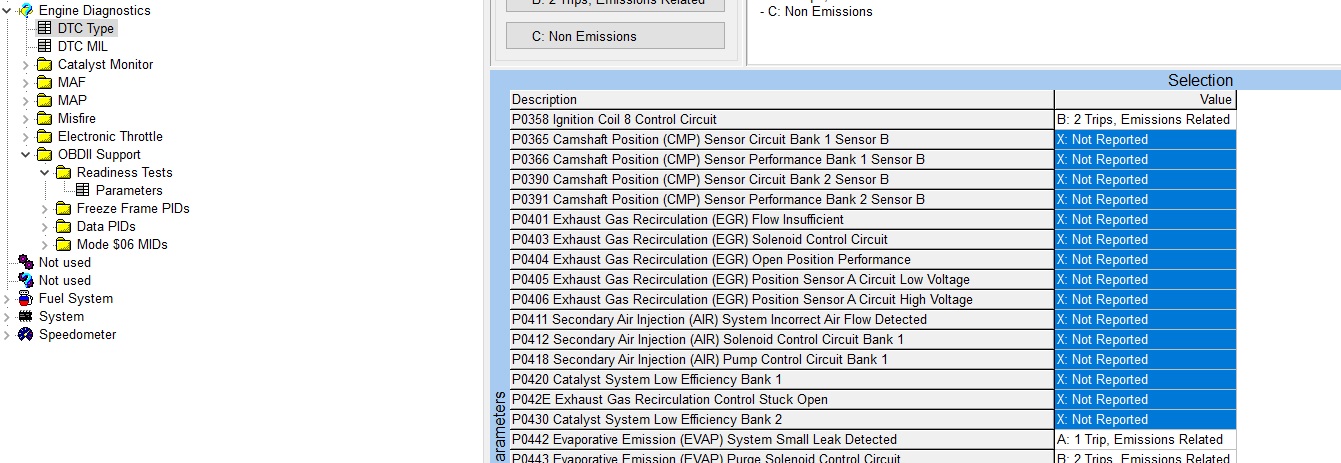Expand the MAF folder node
This screenshot has height=463, width=1341.
[26, 83]
